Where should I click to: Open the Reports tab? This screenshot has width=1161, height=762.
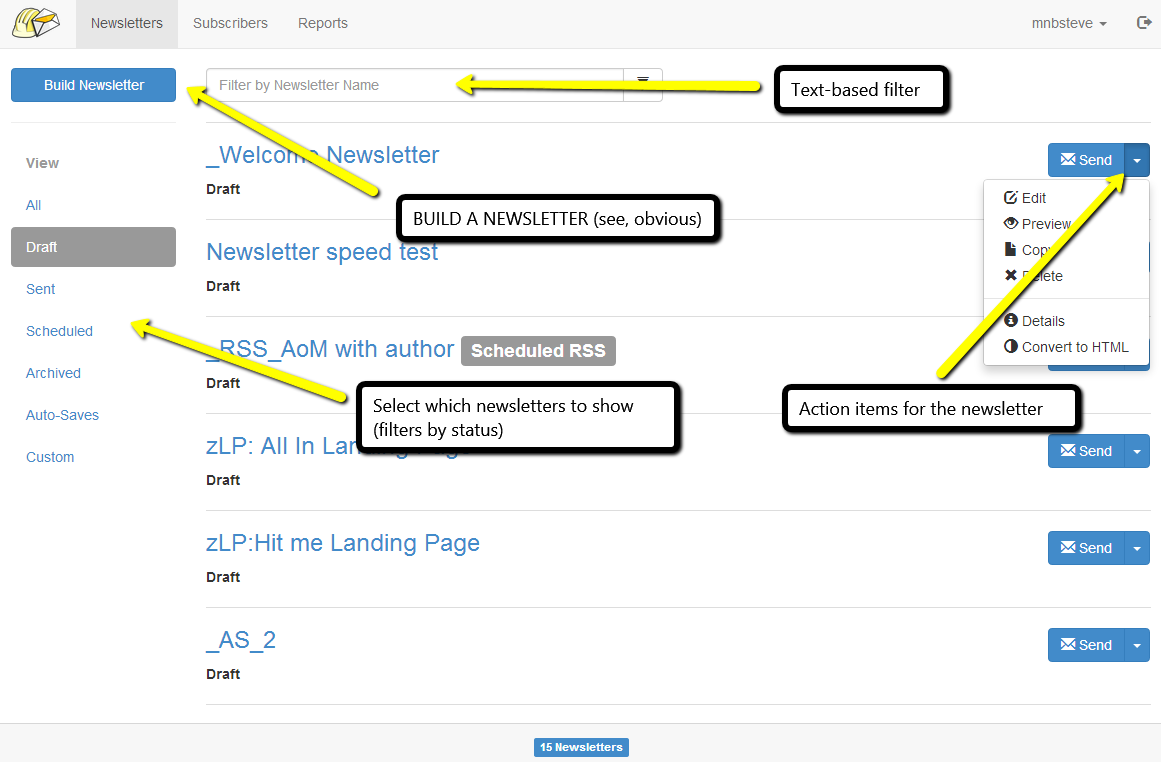coord(323,24)
